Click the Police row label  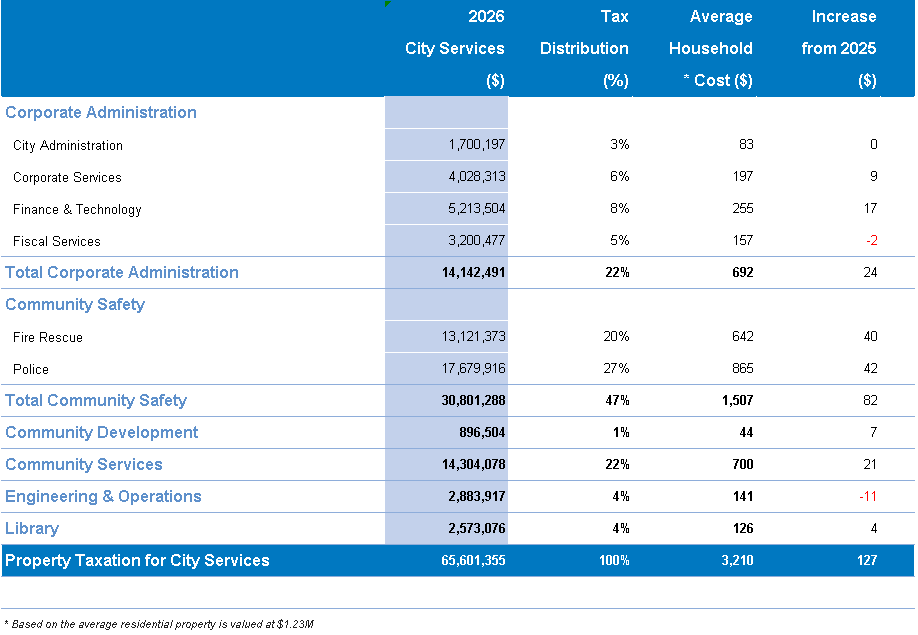[31, 370]
